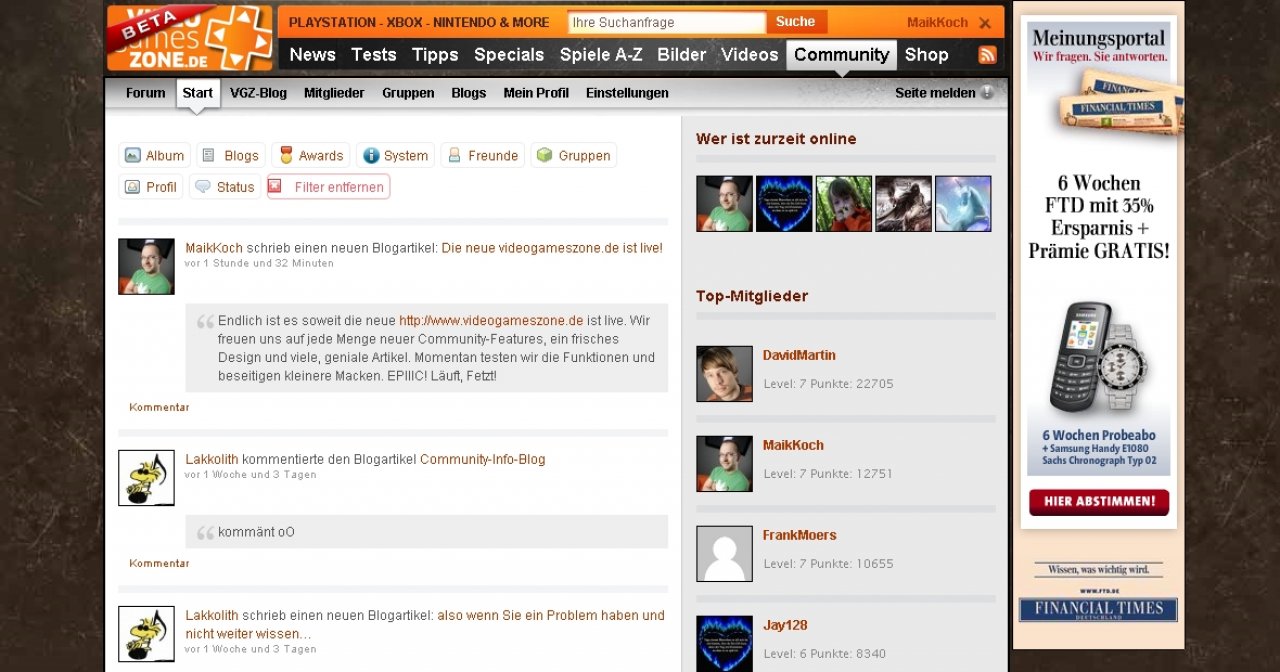Open the Tipps menu

coord(435,55)
